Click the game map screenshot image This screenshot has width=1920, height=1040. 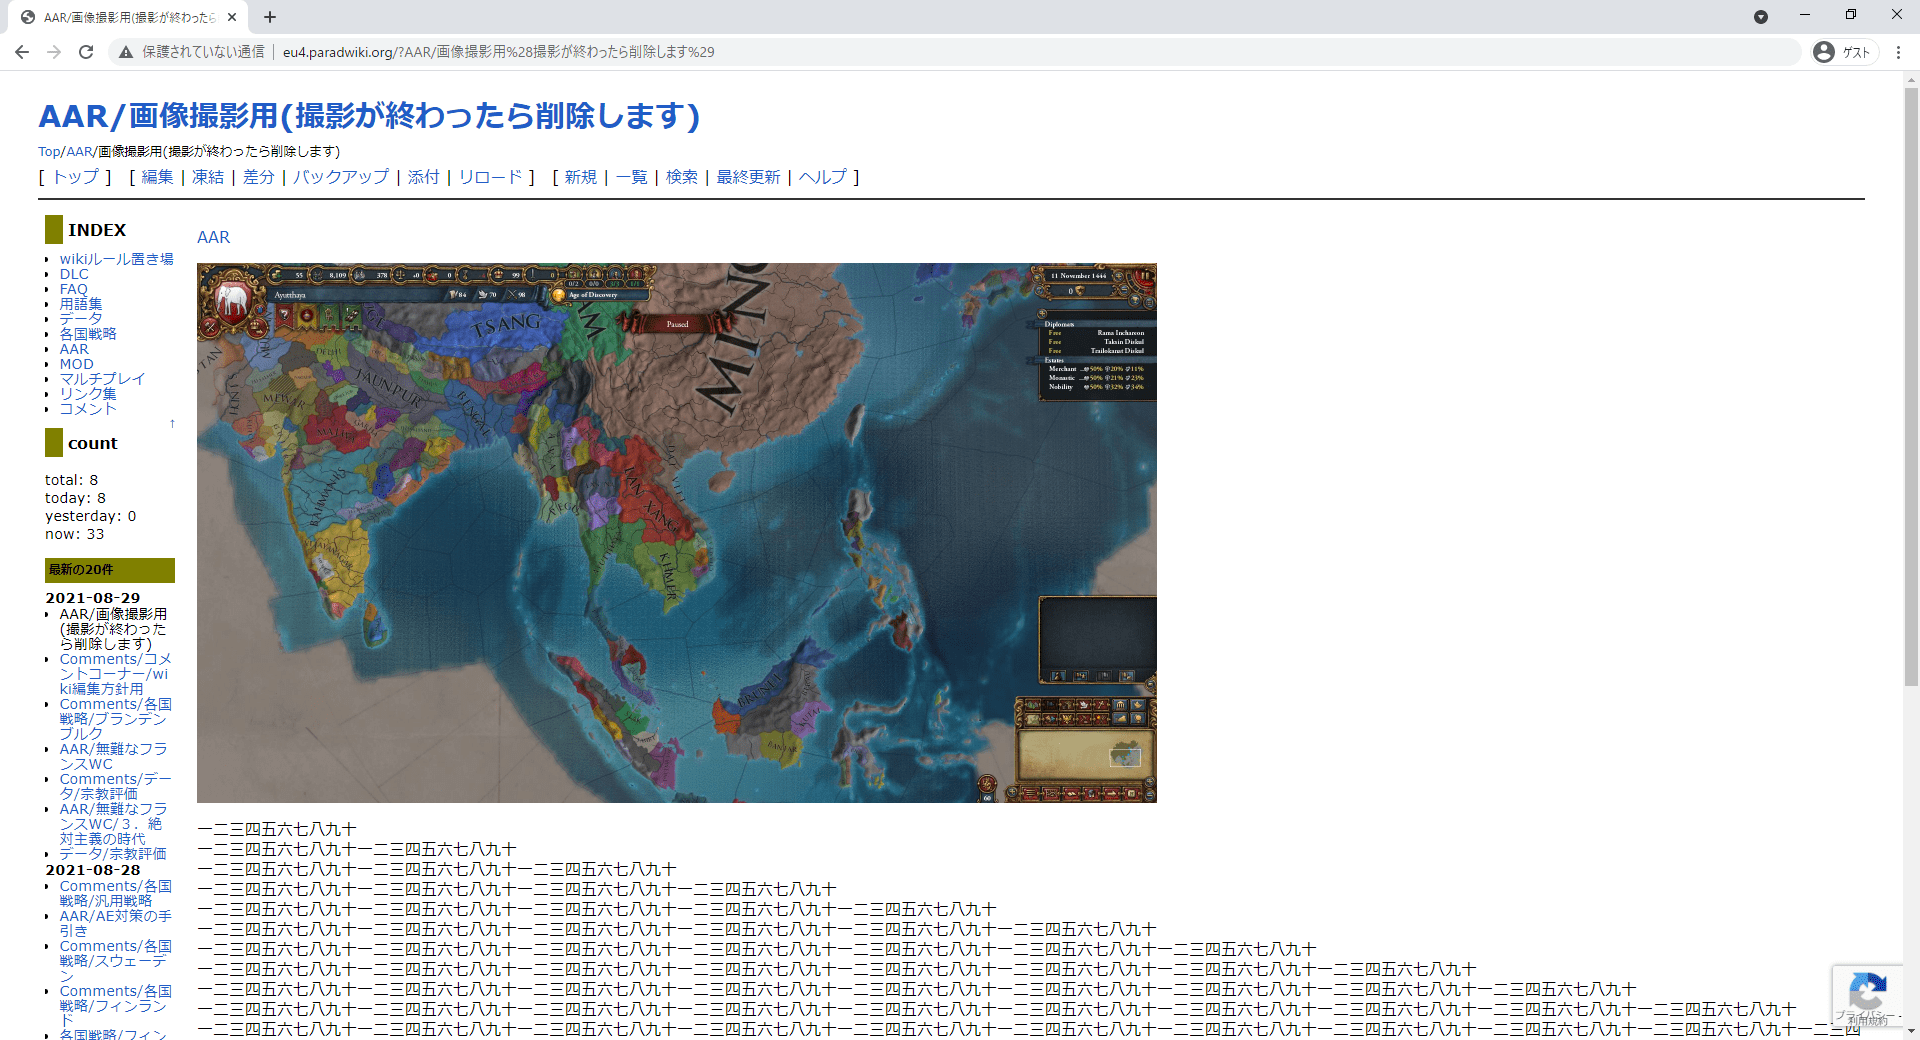676,532
